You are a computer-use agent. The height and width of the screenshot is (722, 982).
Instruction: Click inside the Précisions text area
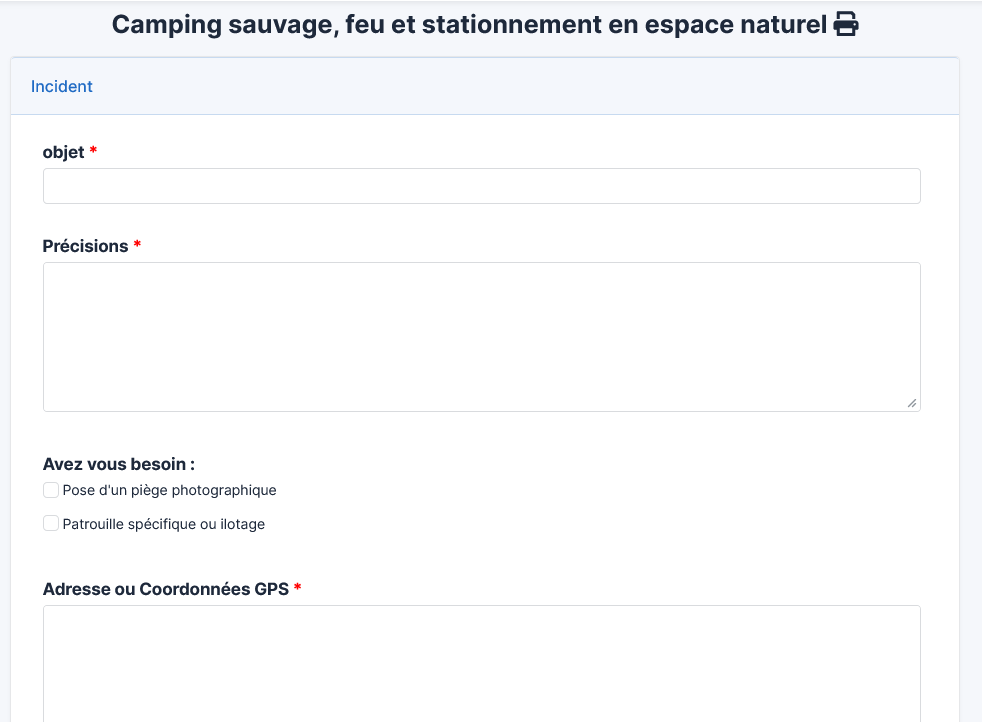tap(481, 336)
